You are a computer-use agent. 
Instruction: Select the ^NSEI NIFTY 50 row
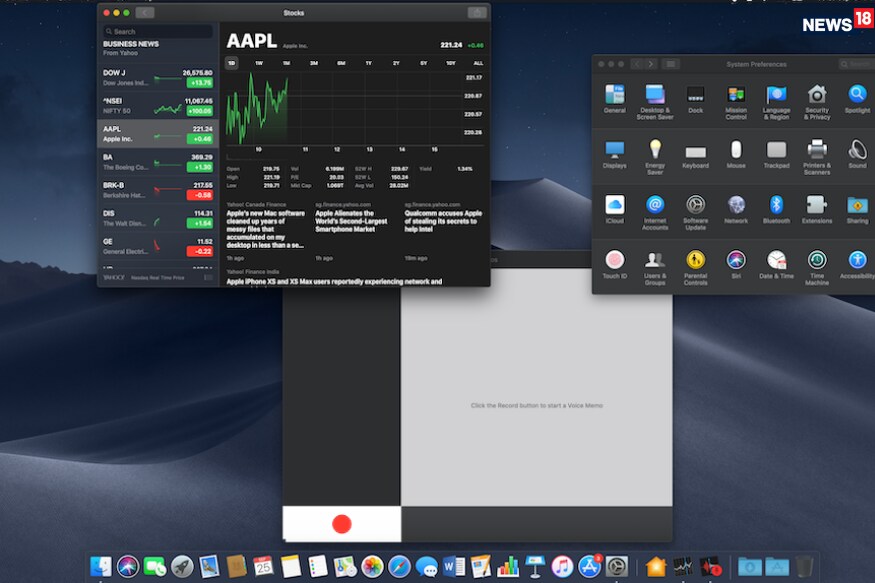[158, 105]
